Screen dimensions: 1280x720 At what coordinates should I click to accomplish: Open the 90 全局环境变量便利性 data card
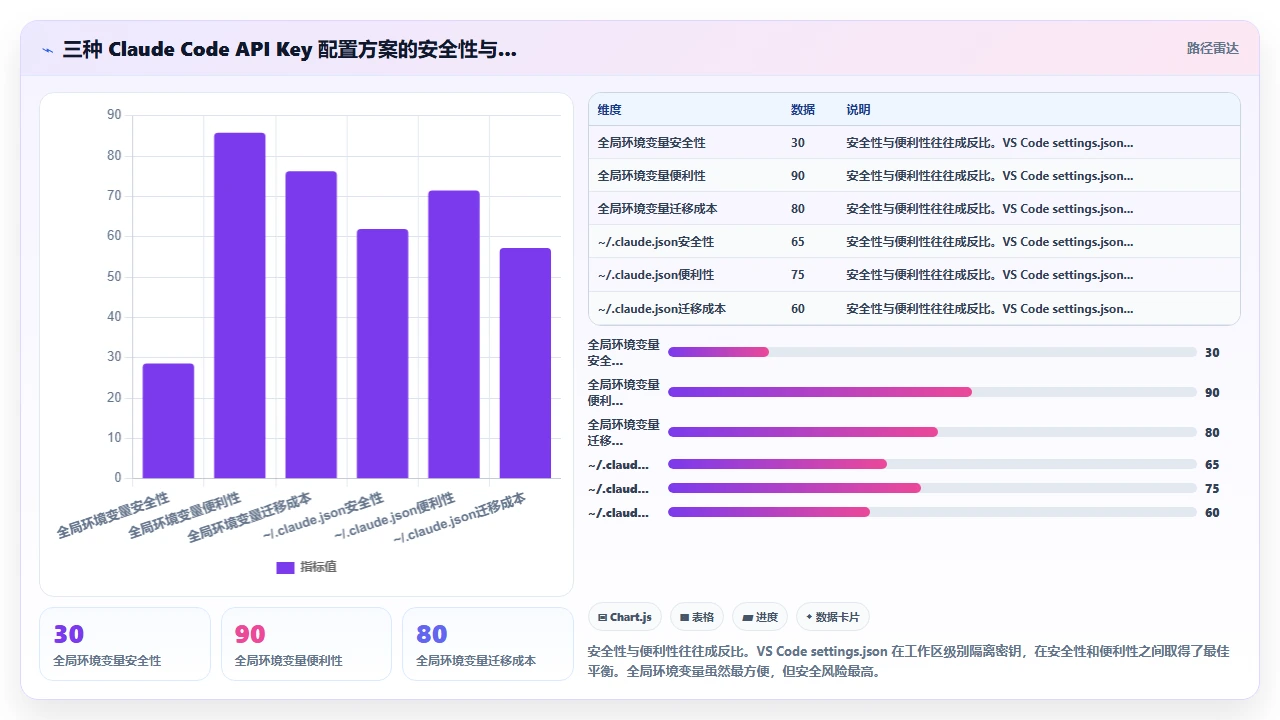click(x=306, y=644)
